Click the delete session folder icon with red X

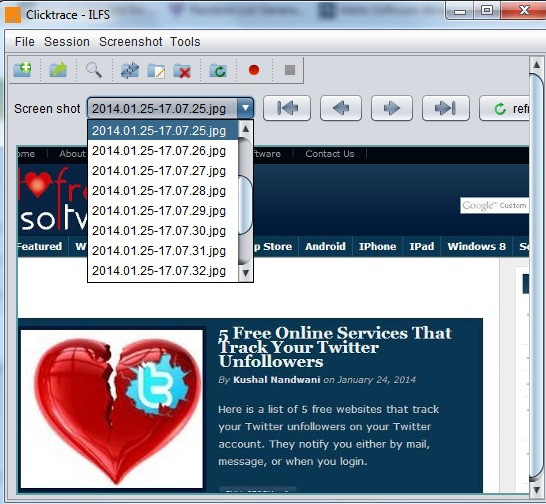182,71
